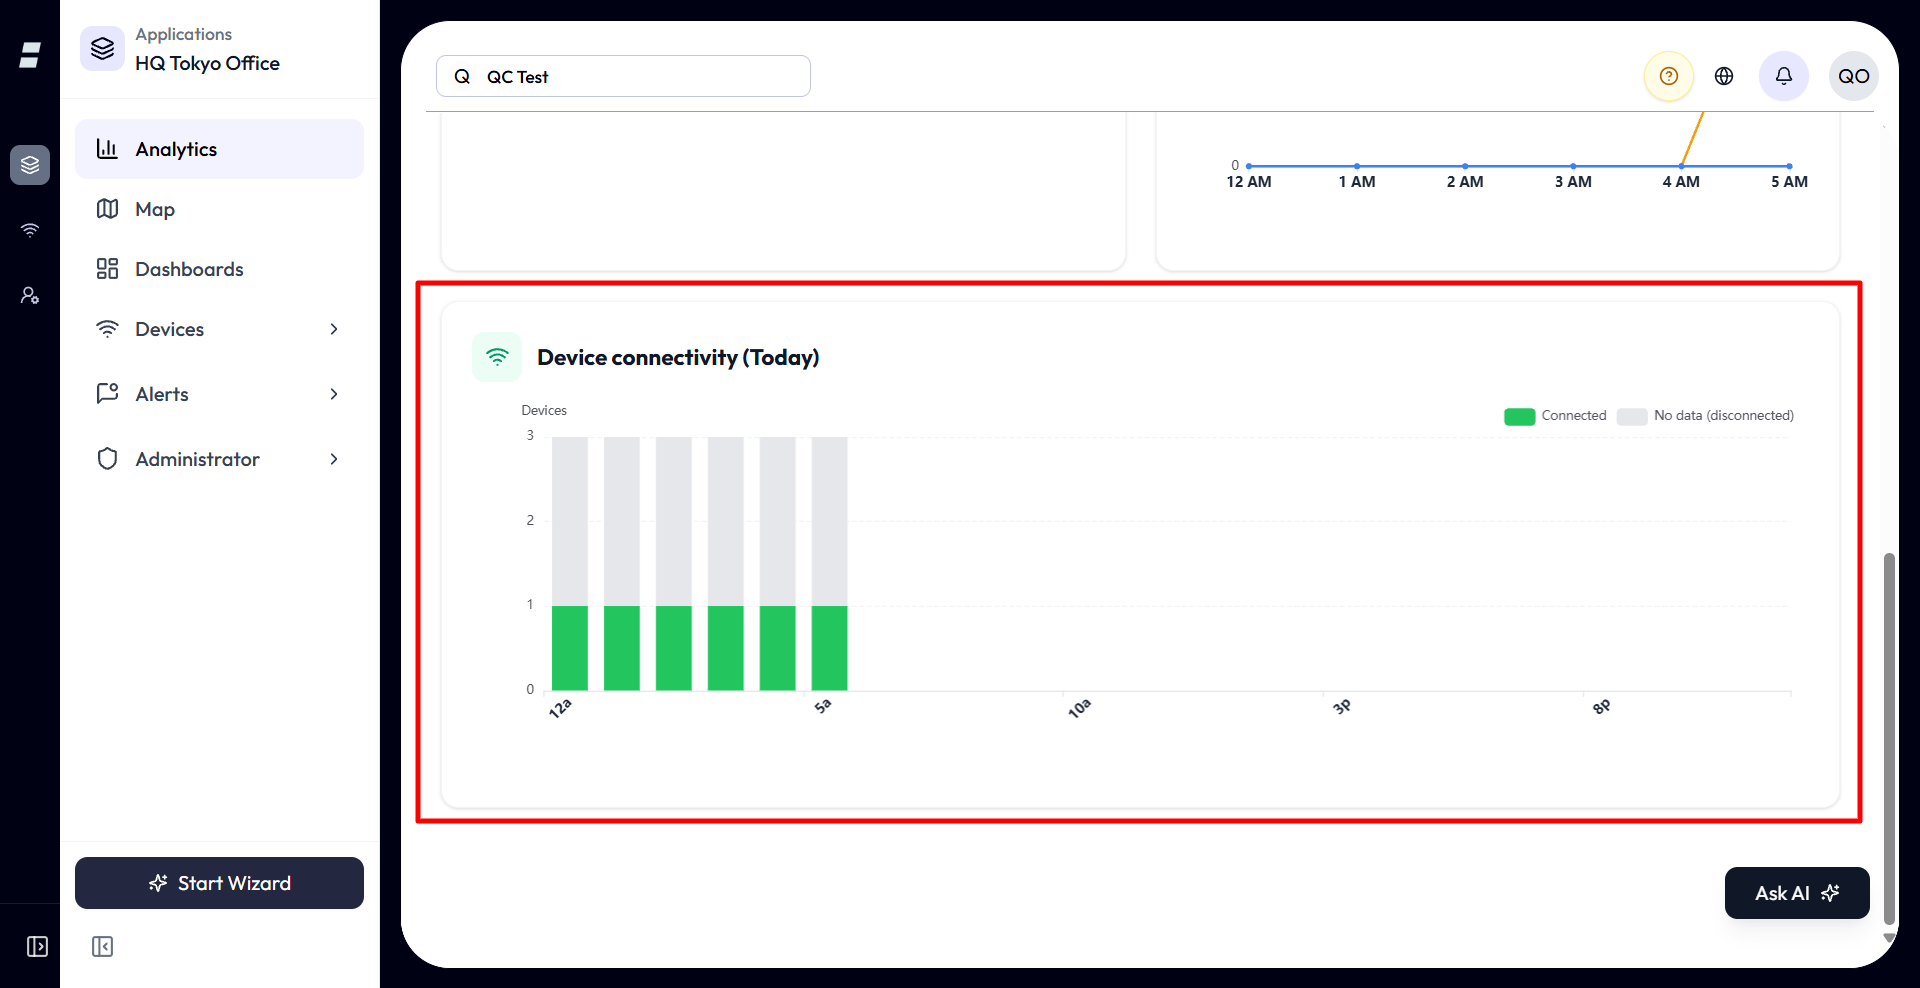
Task: Toggle the No data (disconnected) legend item
Action: [1705, 416]
